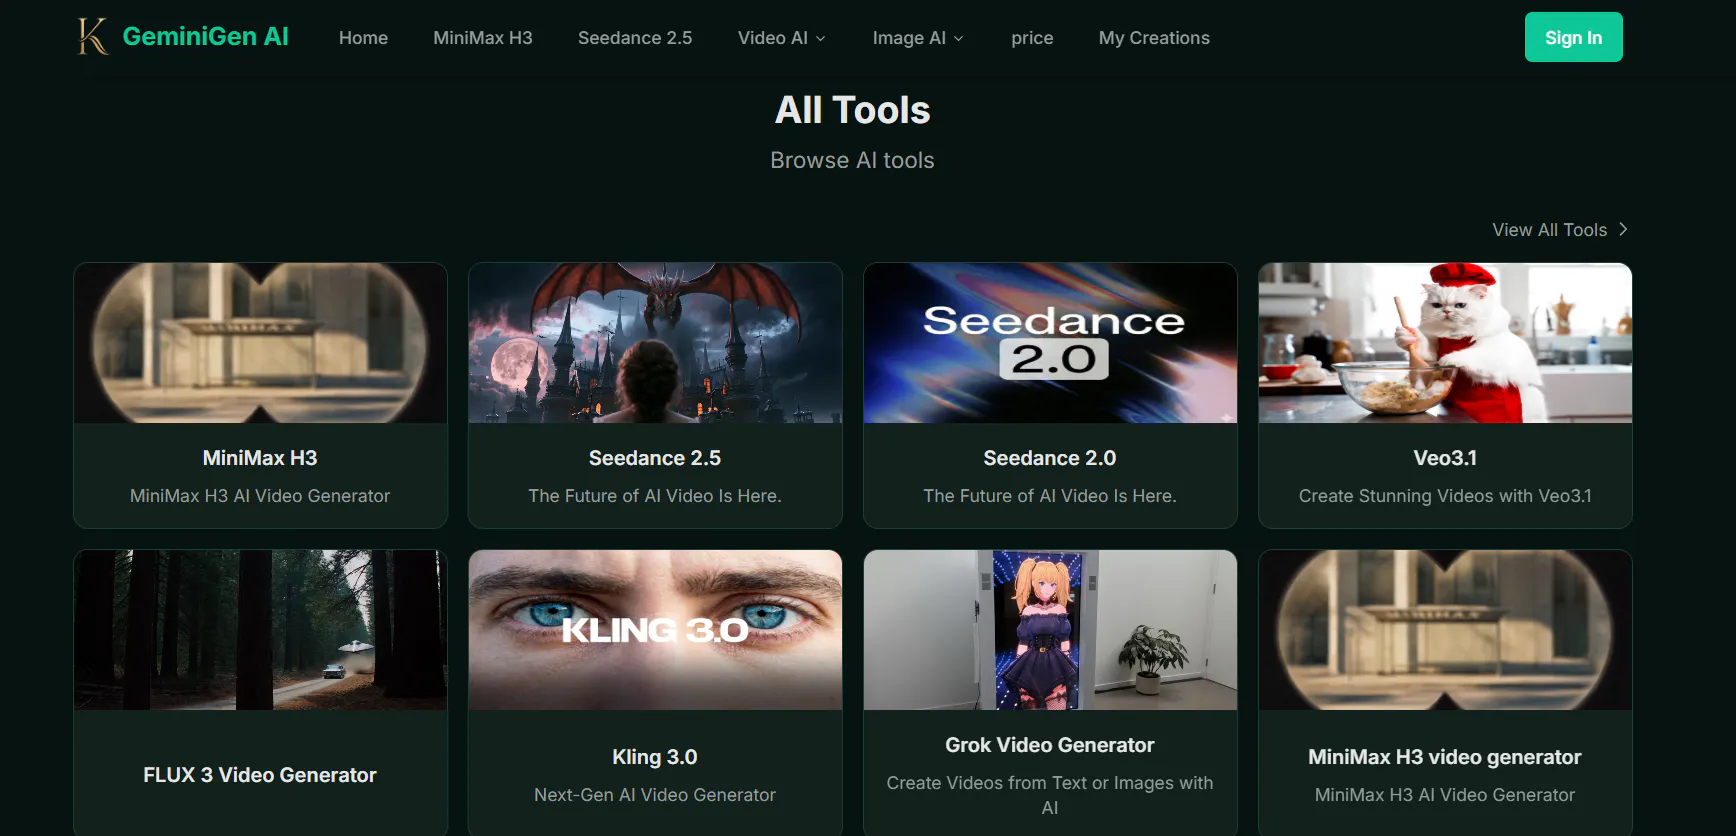Click 'Next-Gen AI Video Generator' description
Image resolution: width=1736 pixels, height=836 pixels.
[x=655, y=795]
